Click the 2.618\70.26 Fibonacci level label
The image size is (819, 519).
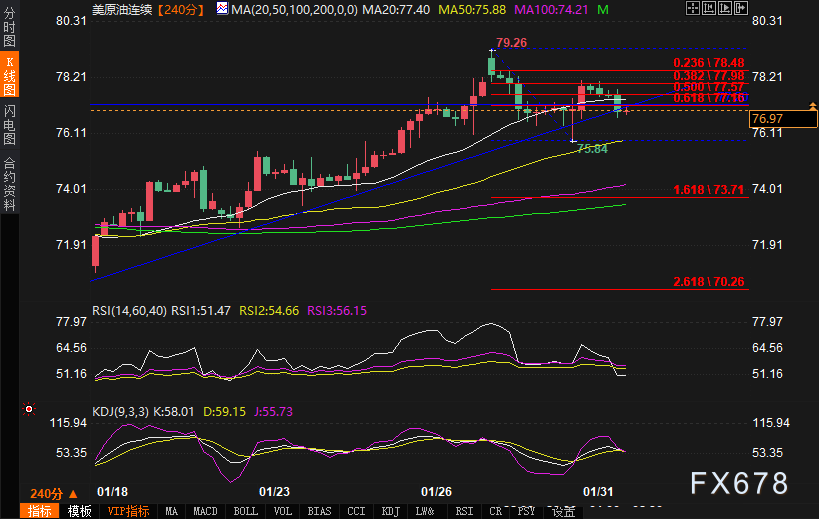click(709, 282)
